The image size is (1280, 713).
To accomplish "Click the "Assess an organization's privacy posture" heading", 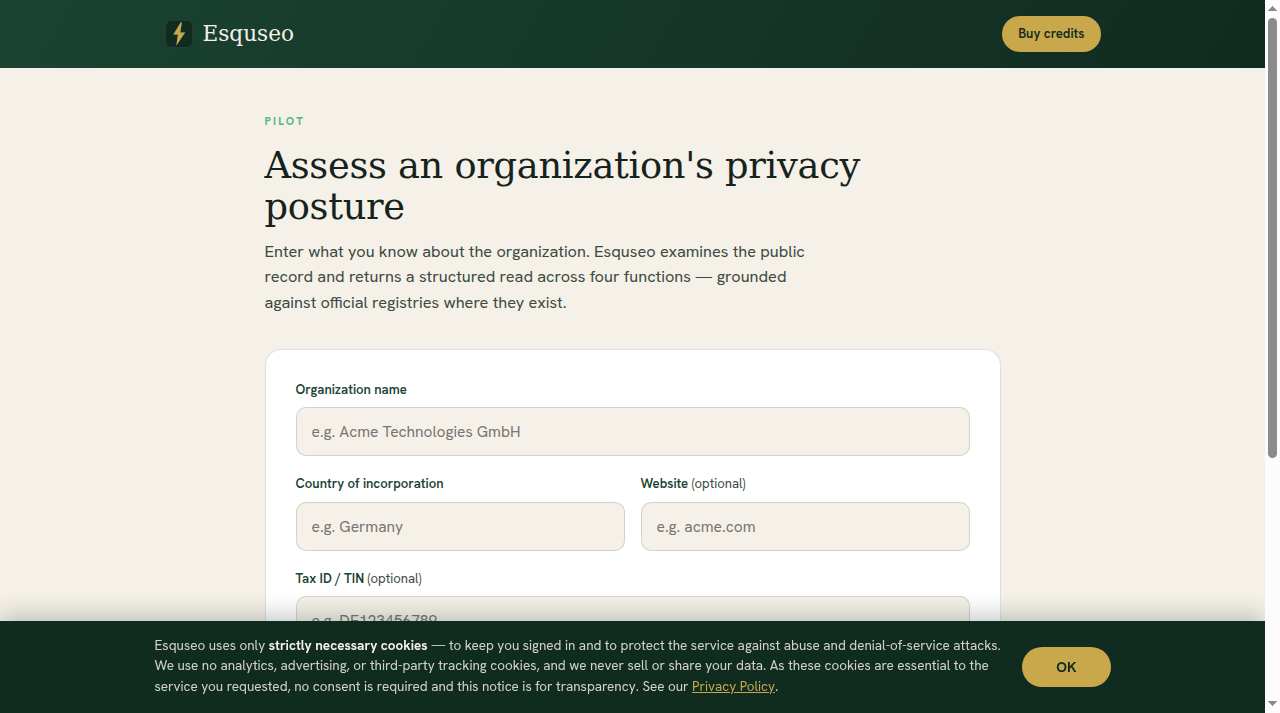I will 562,185.
